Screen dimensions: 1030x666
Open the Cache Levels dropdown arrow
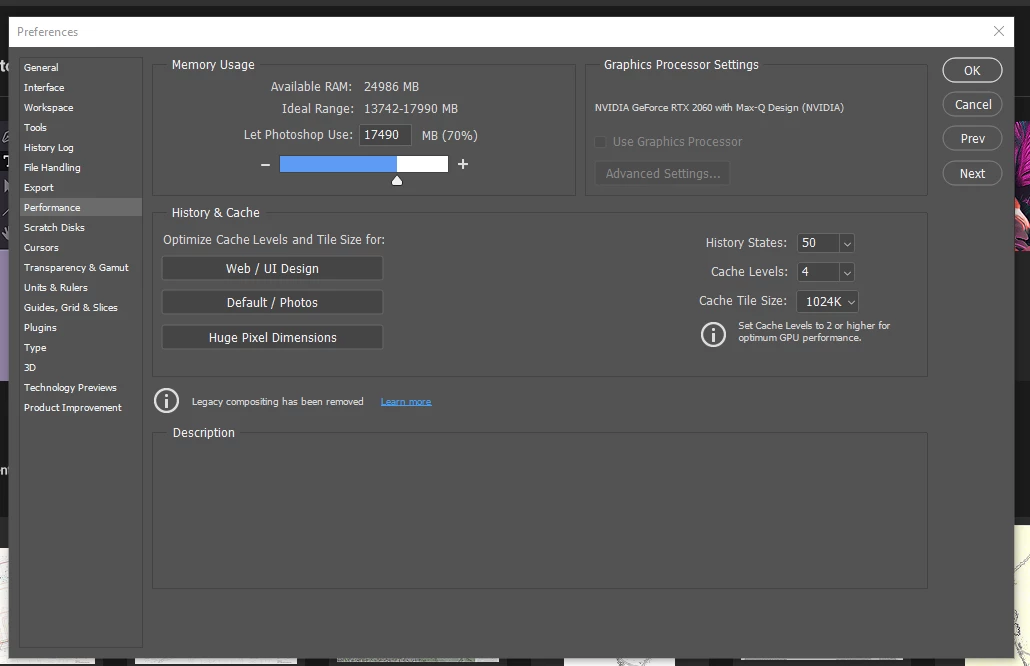pos(847,272)
